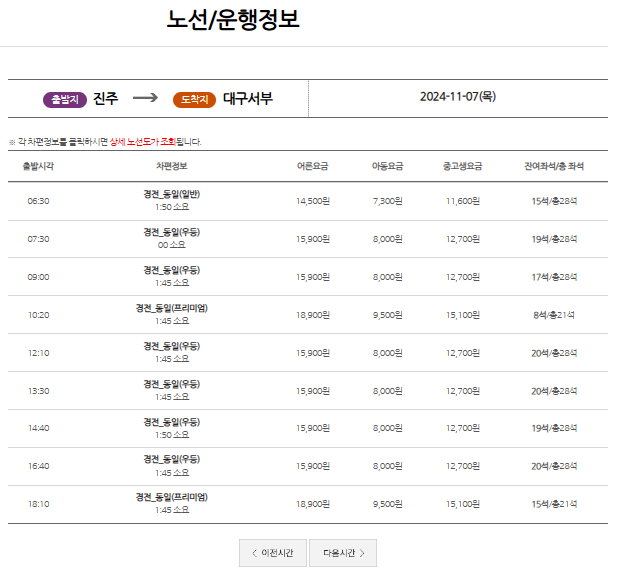The height and width of the screenshot is (572, 619).
Task: Click the 14:40 departure time
Action: coord(38,428)
